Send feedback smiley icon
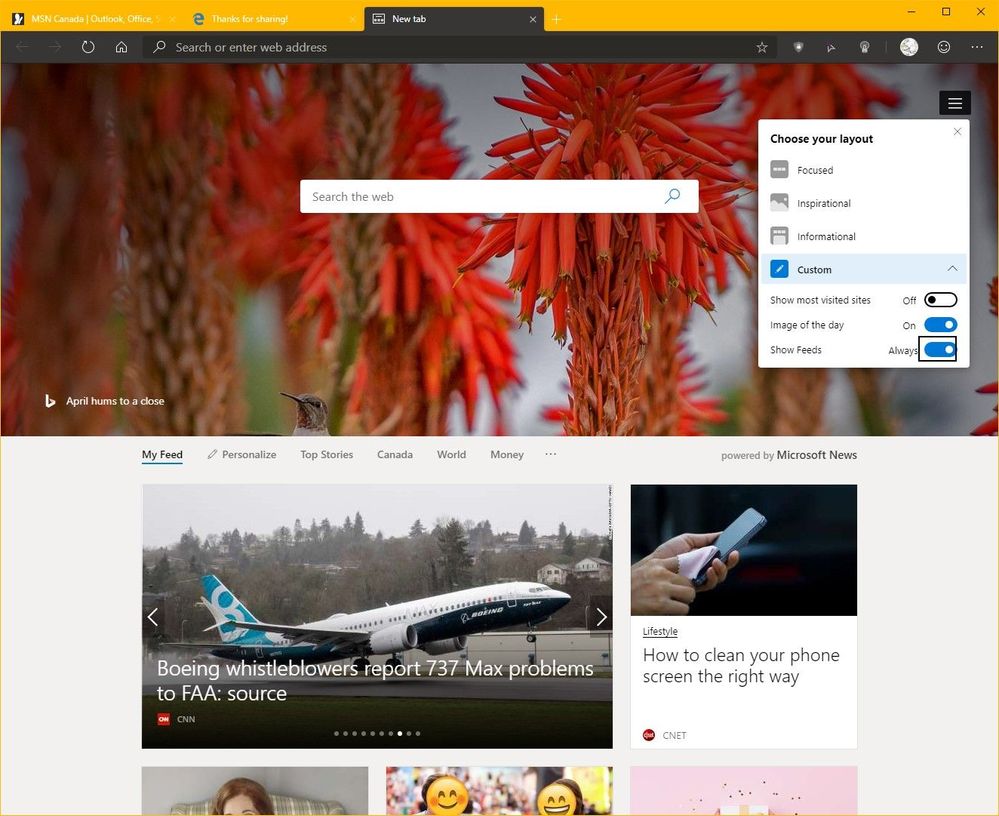The width and height of the screenshot is (999, 816). click(944, 47)
